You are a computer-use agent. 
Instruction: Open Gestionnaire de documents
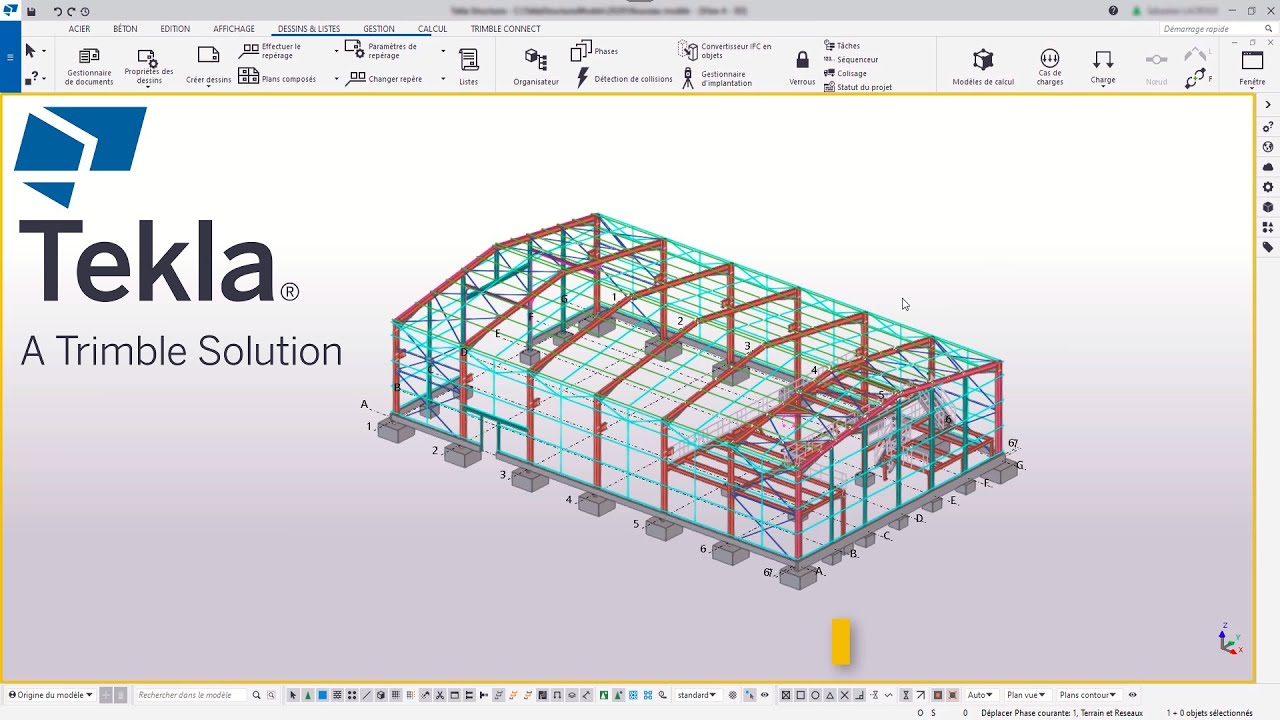[89, 66]
